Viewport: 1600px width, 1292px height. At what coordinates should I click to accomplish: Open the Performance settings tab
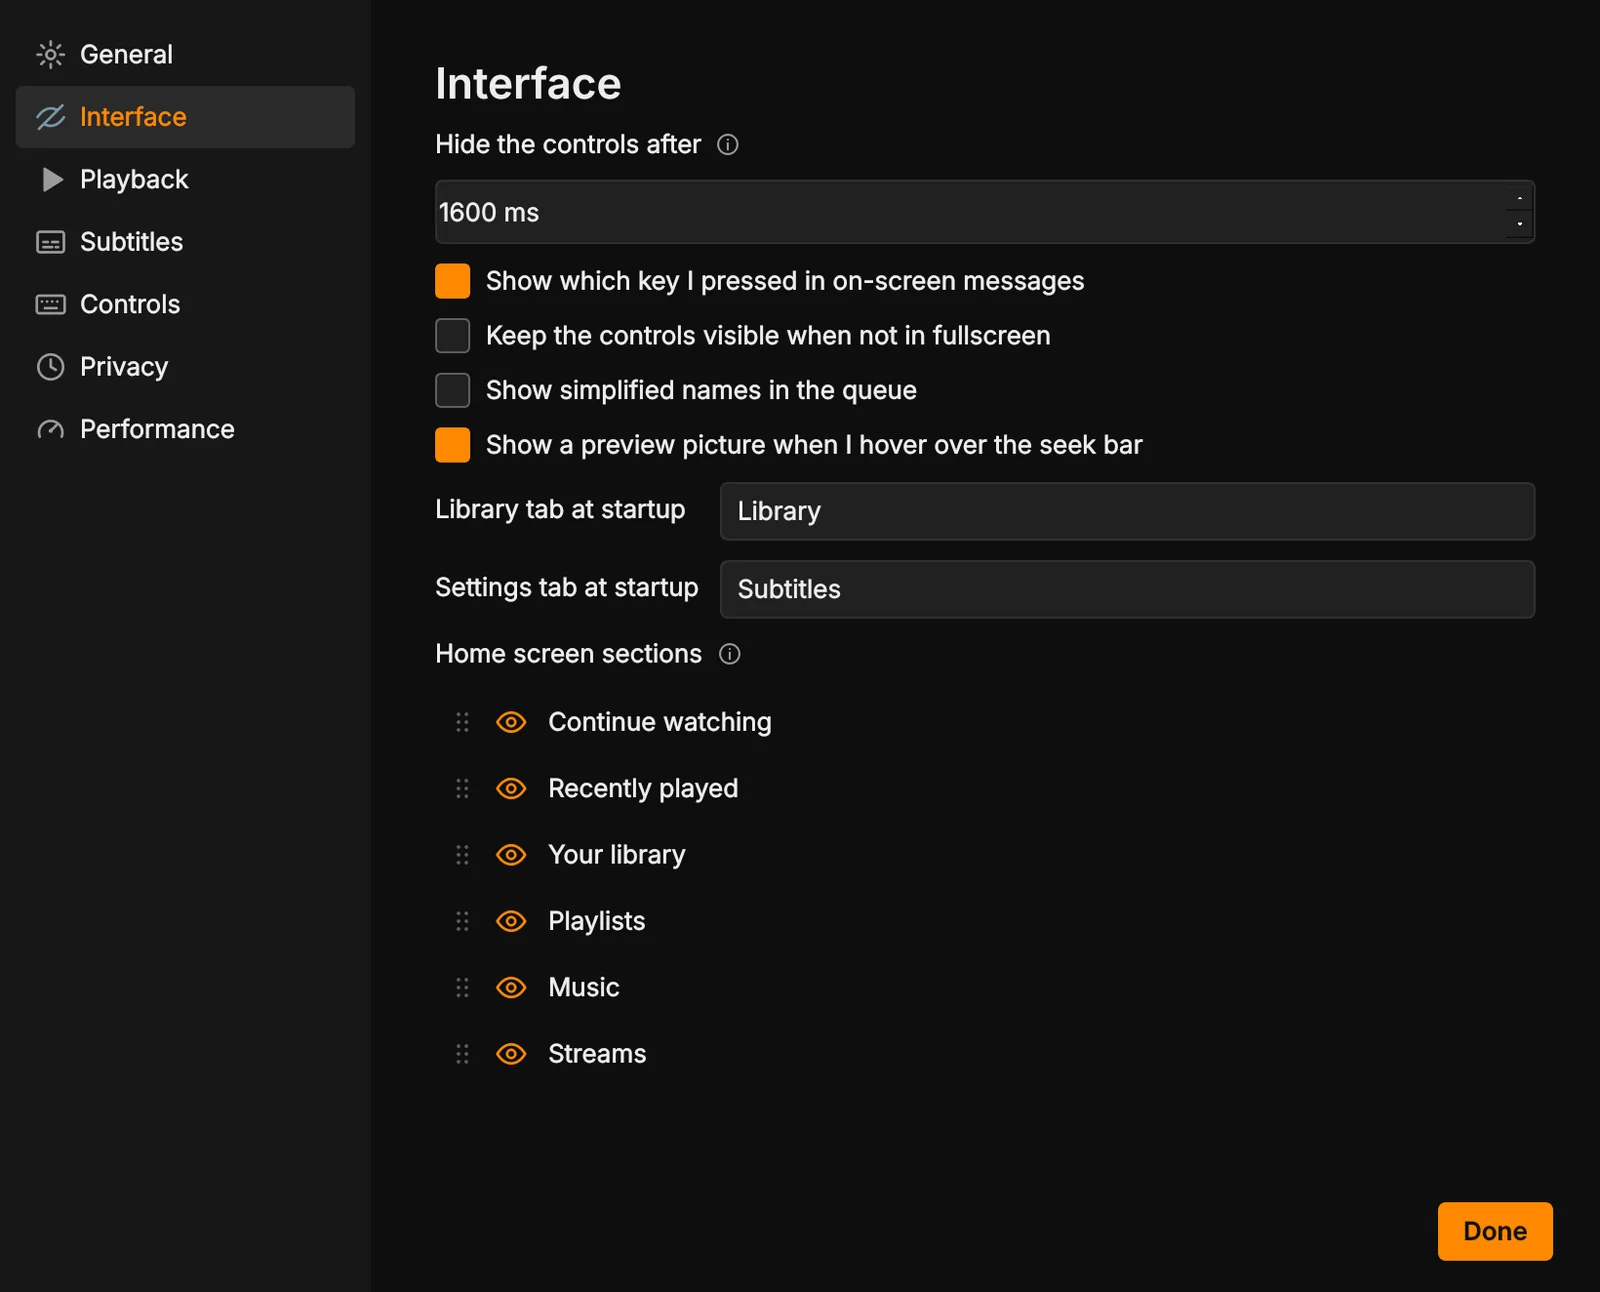[185, 429]
